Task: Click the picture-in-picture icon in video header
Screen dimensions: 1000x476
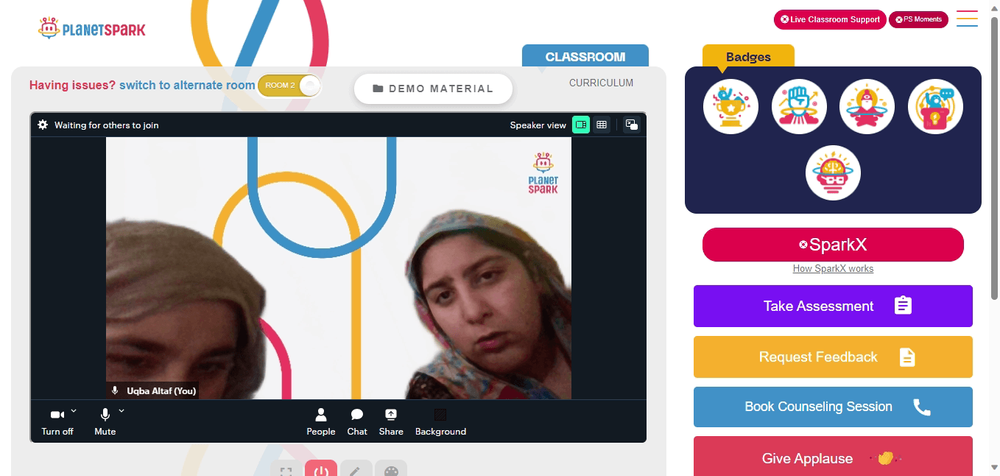Action: click(631, 125)
